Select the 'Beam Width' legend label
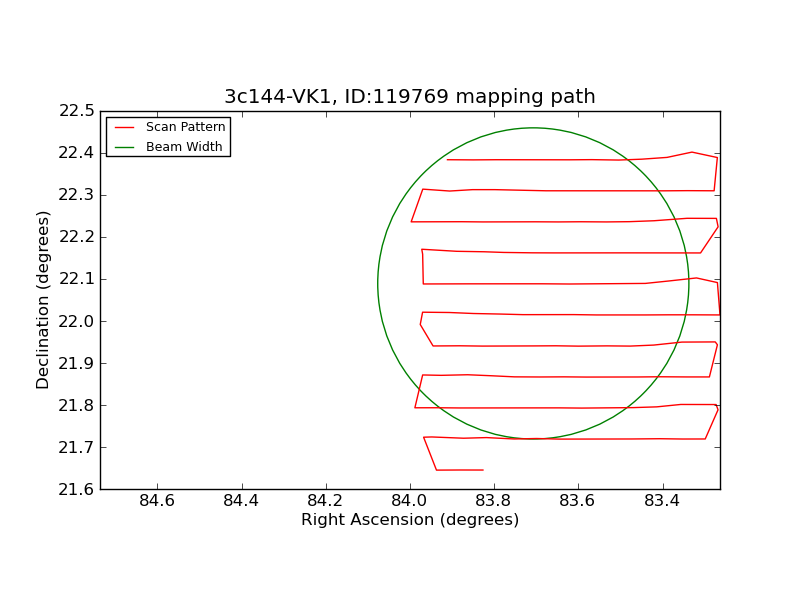The height and width of the screenshot is (600, 800). click(184, 146)
